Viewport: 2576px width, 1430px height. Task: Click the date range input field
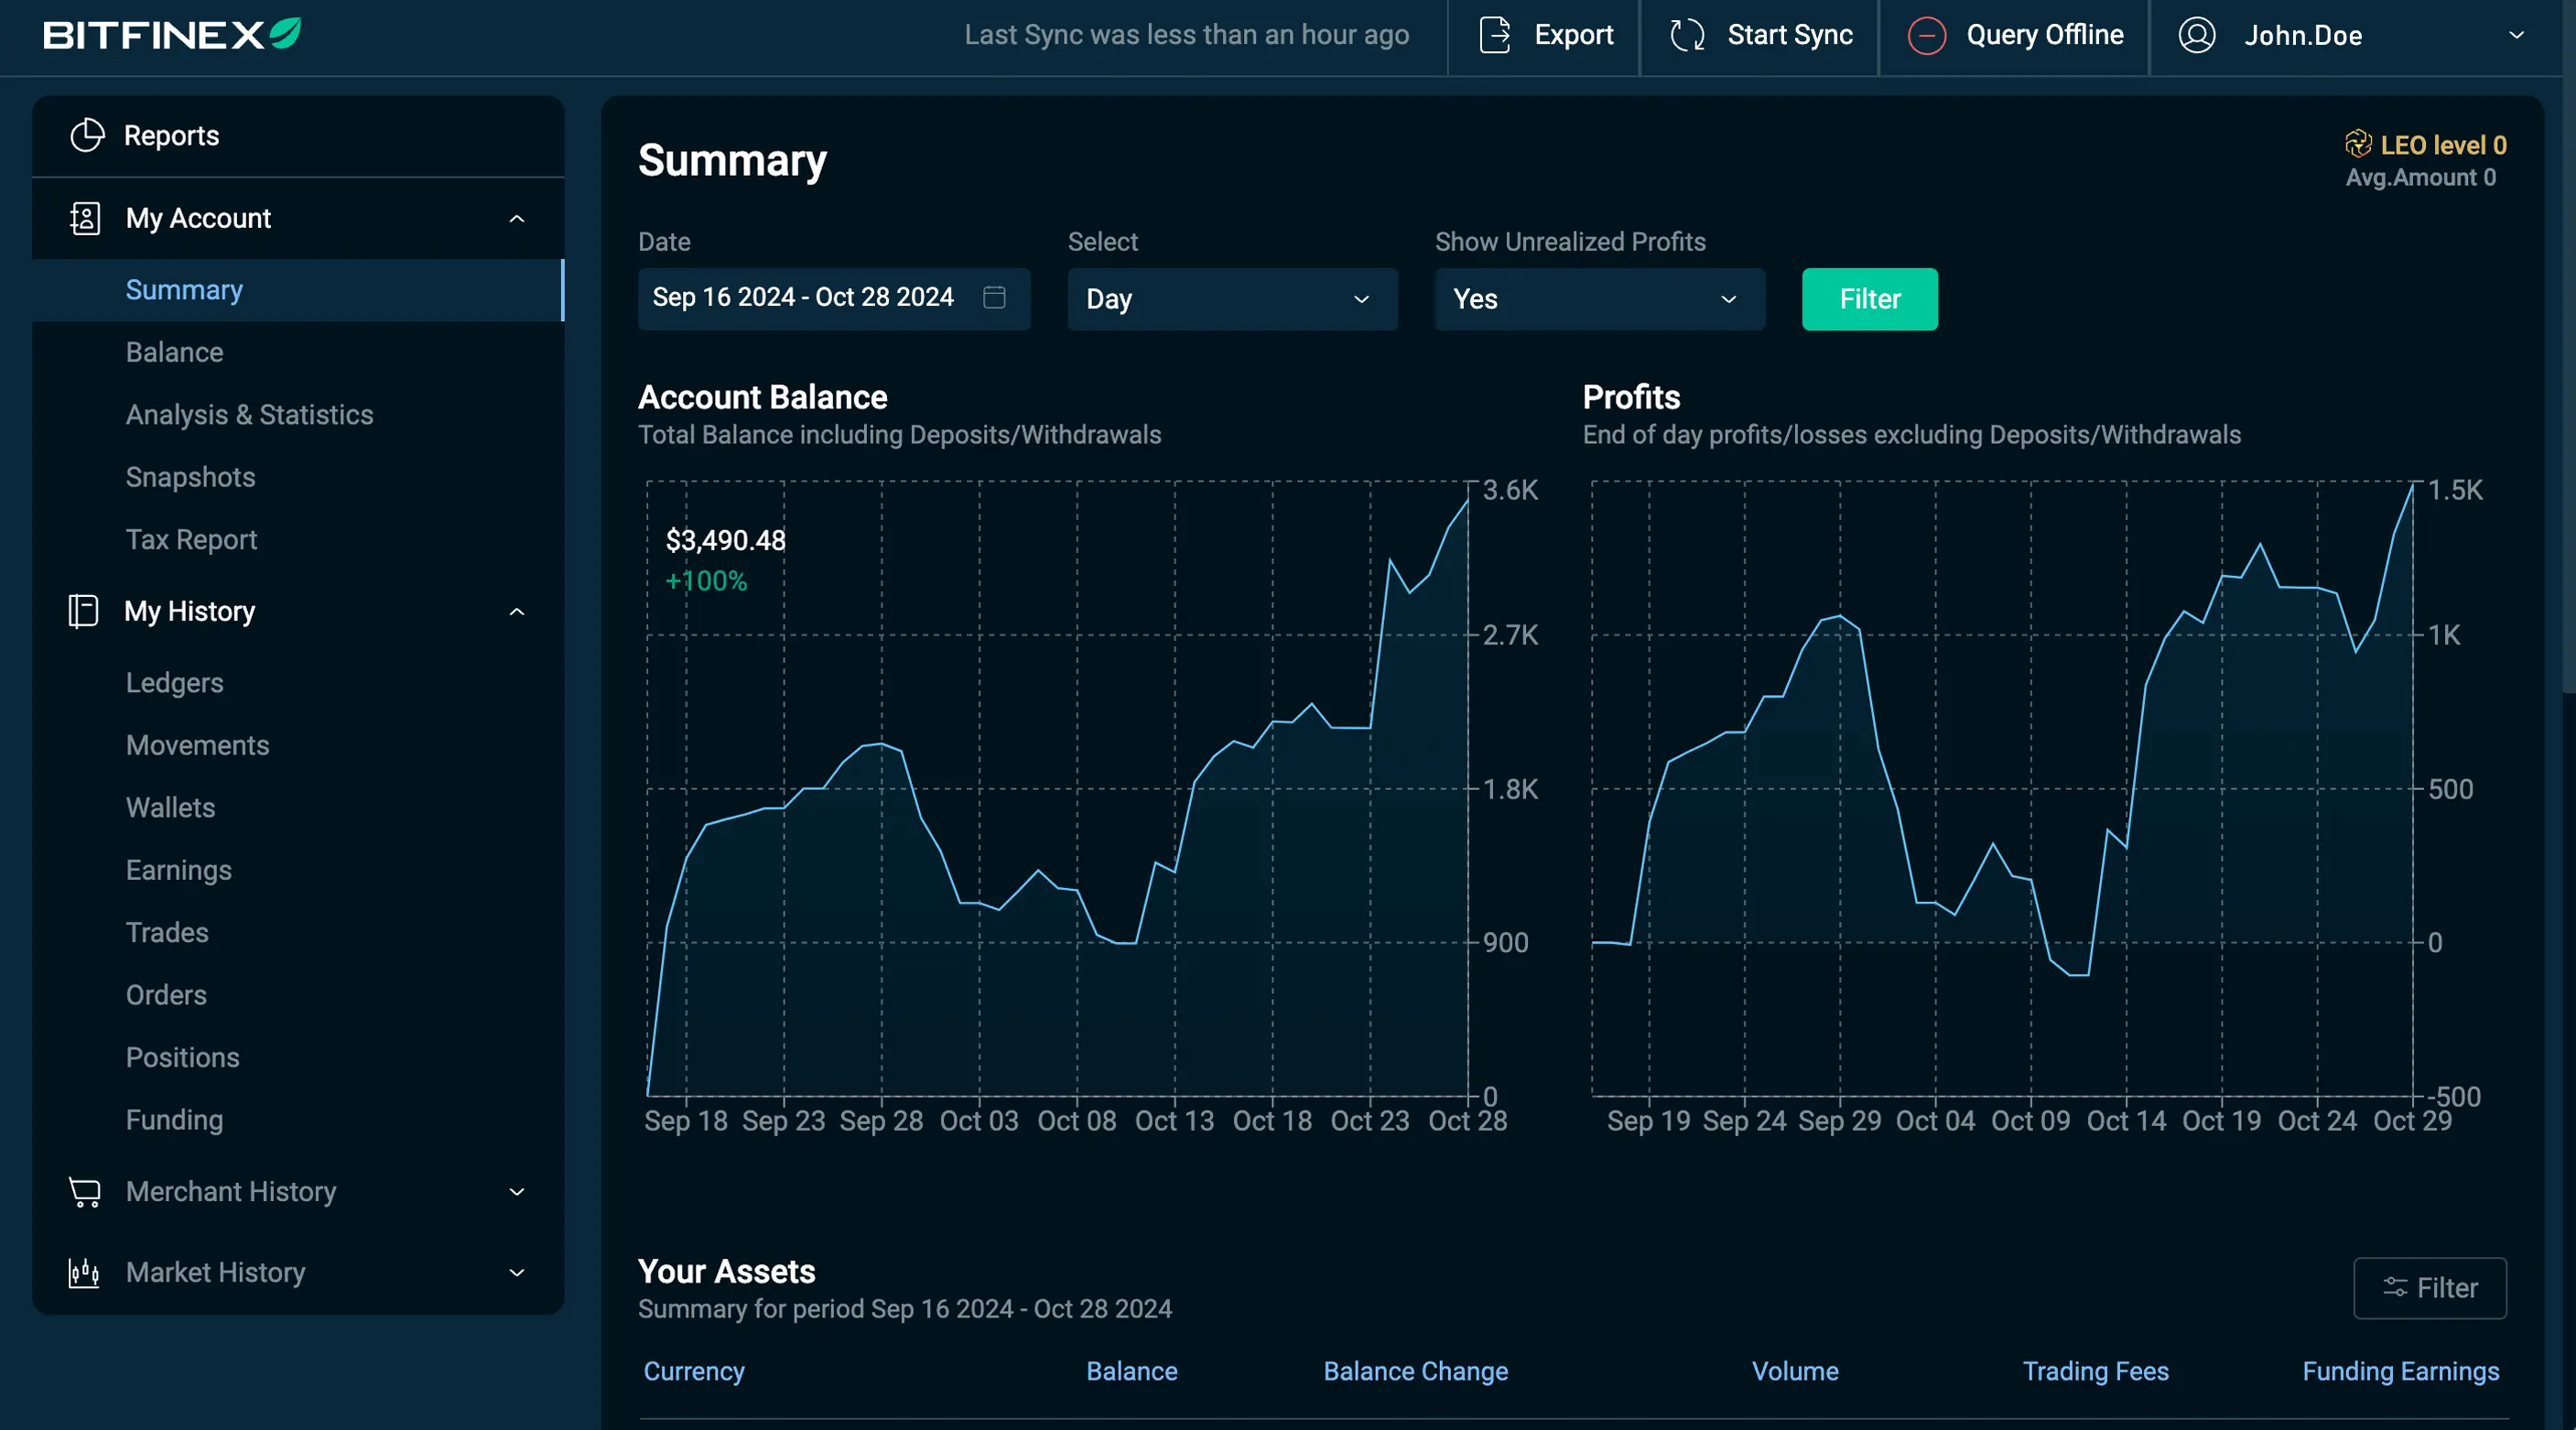pos(804,298)
